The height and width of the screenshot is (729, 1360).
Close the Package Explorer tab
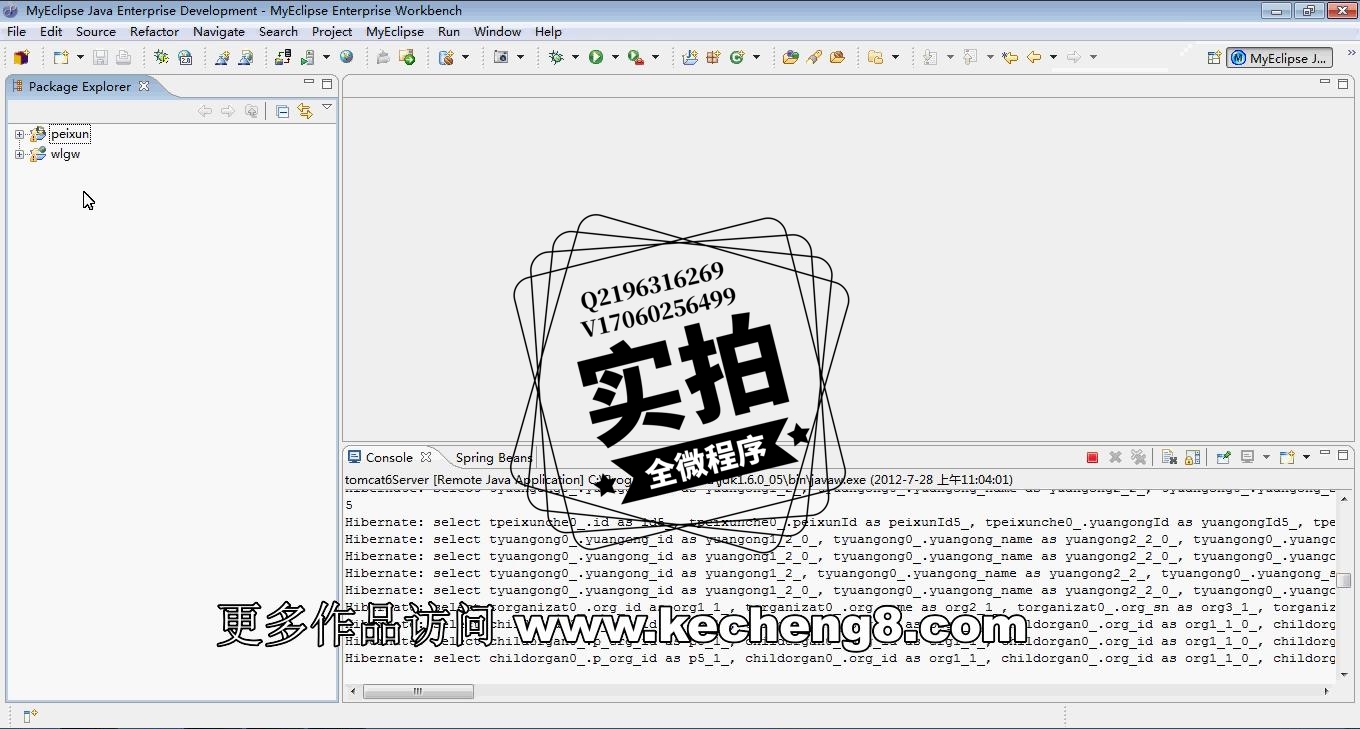pos(144,86)
